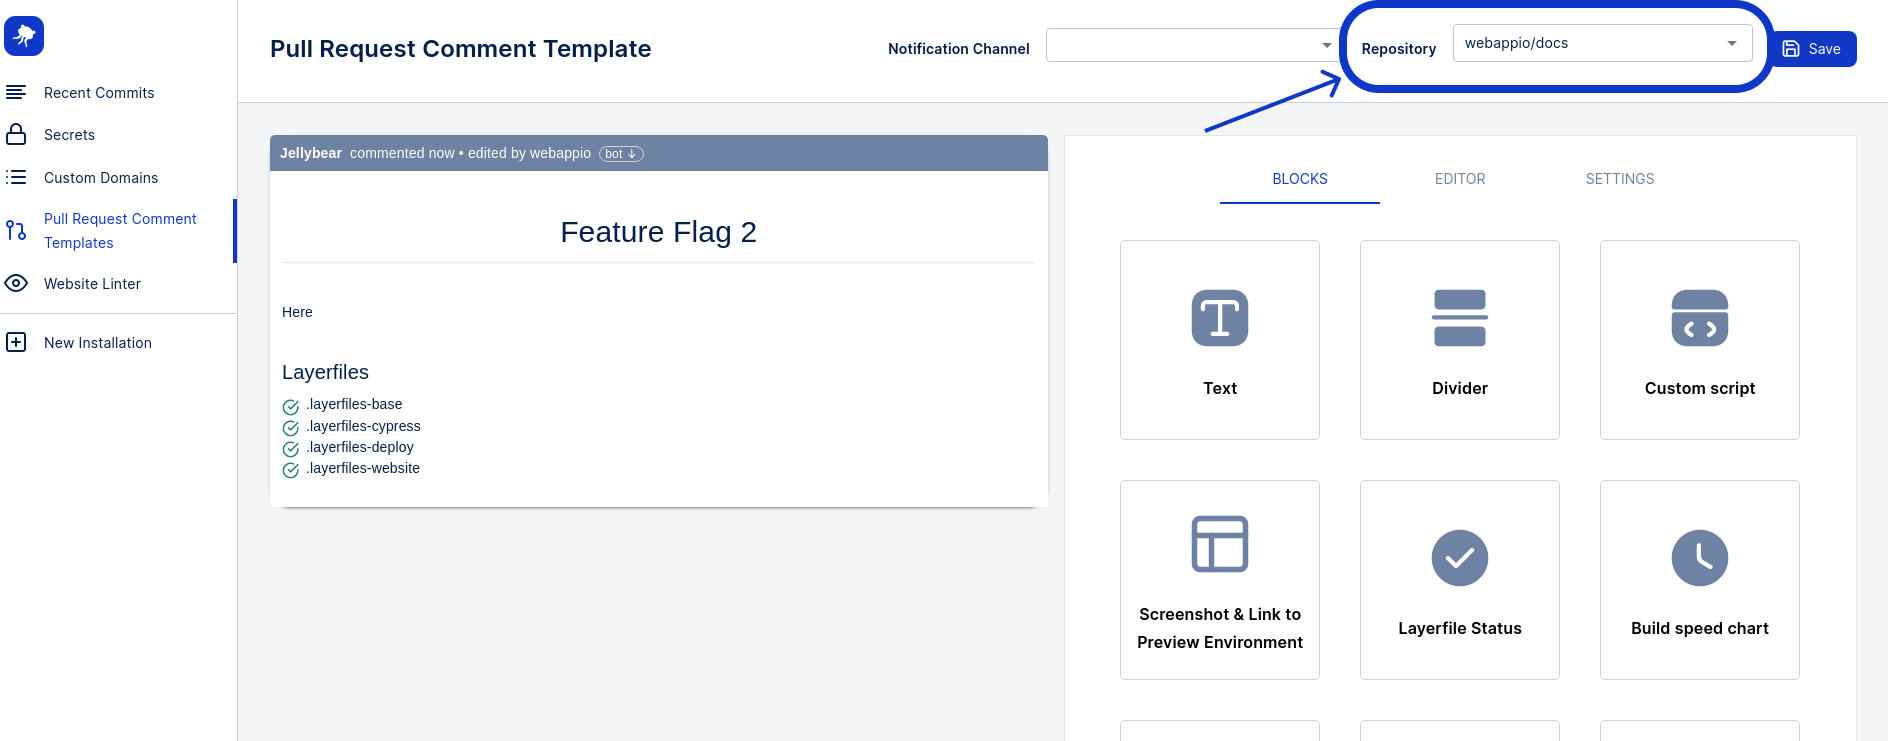Click the Build speed chart clock icon
The image size is (1888, 741).
click(1700, 558)
